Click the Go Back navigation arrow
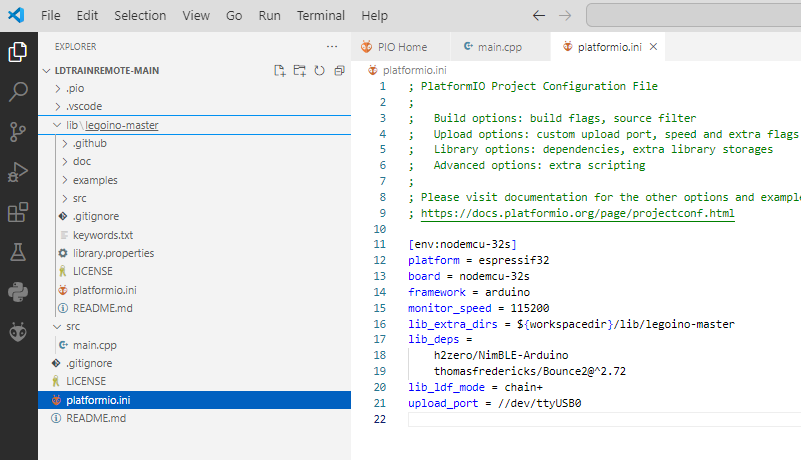The image size is (801, 460). coord(538,16)
